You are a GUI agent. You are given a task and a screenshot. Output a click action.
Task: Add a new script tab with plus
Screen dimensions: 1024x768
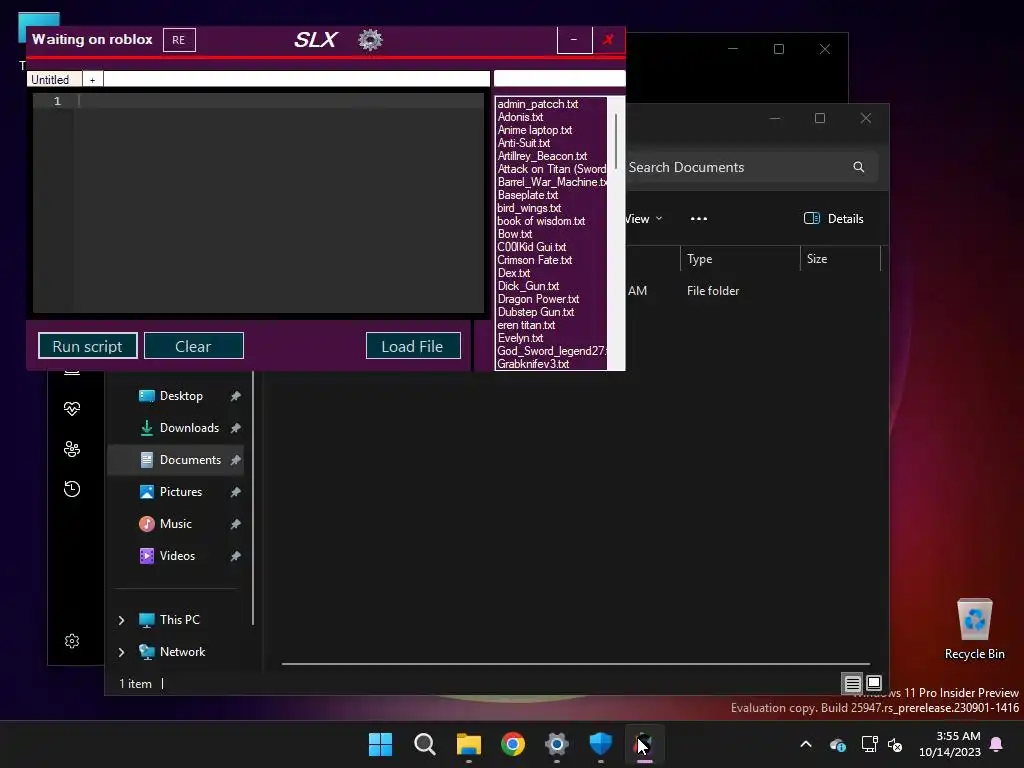pyautogui.click(x=92, y=79)
